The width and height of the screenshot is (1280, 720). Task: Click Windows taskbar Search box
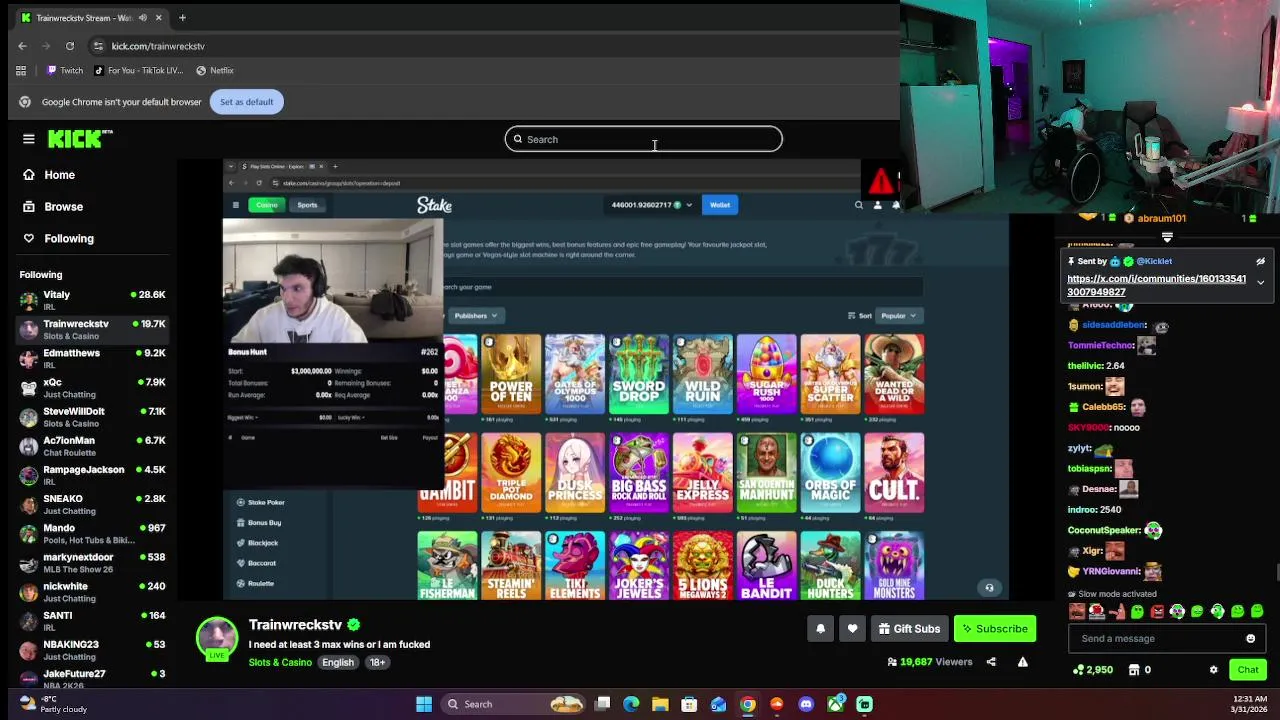tap(514, 704)
